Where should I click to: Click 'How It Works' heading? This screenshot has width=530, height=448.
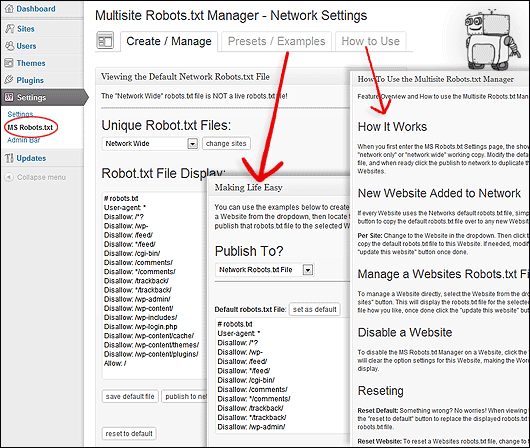[x=392, y=127]
